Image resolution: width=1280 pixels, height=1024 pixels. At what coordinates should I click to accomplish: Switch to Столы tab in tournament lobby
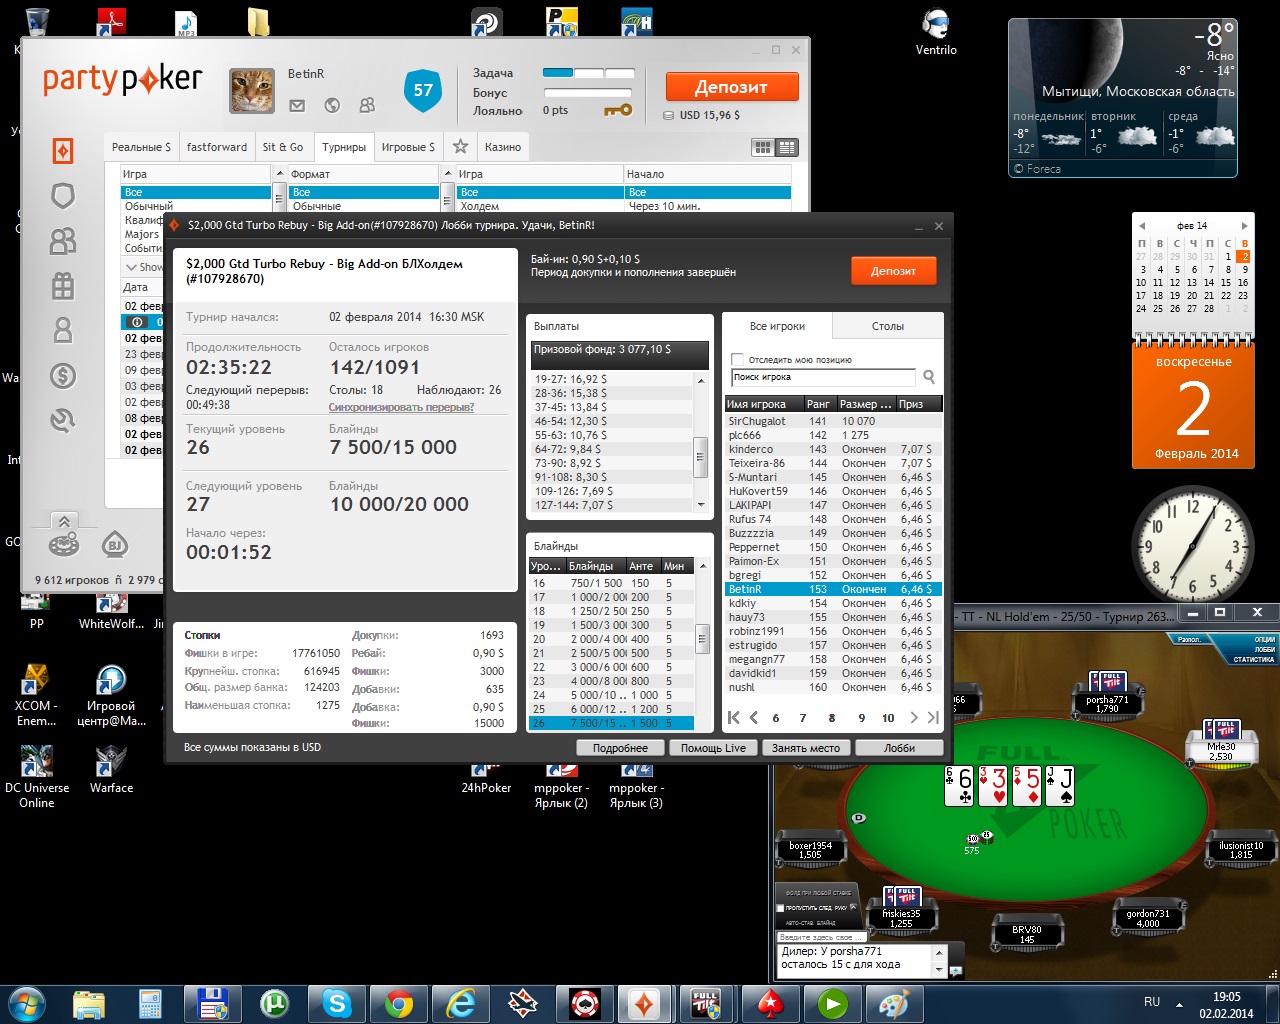[888, 326]
